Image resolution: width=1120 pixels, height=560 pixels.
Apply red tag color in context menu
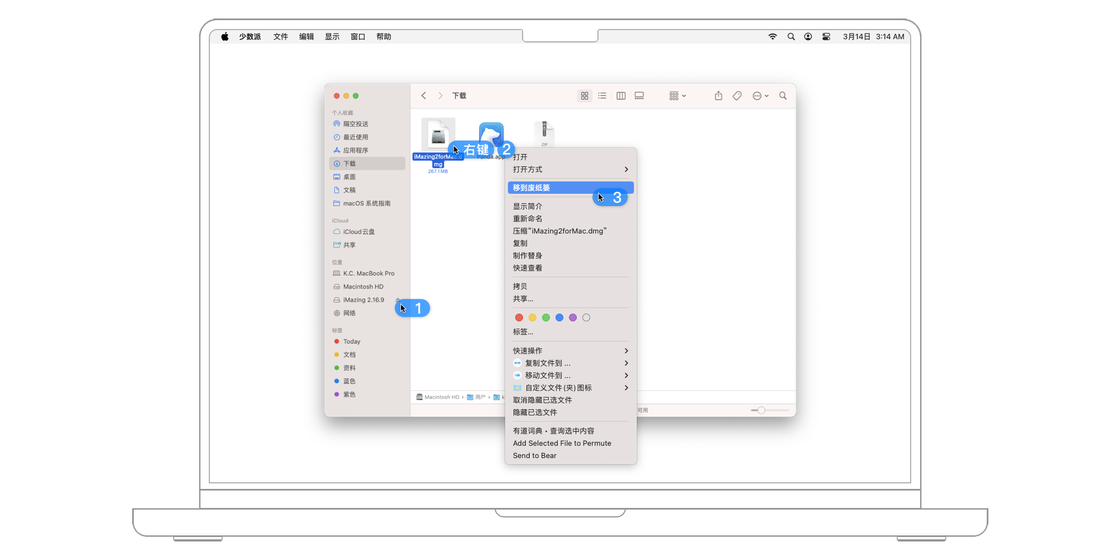519,317
